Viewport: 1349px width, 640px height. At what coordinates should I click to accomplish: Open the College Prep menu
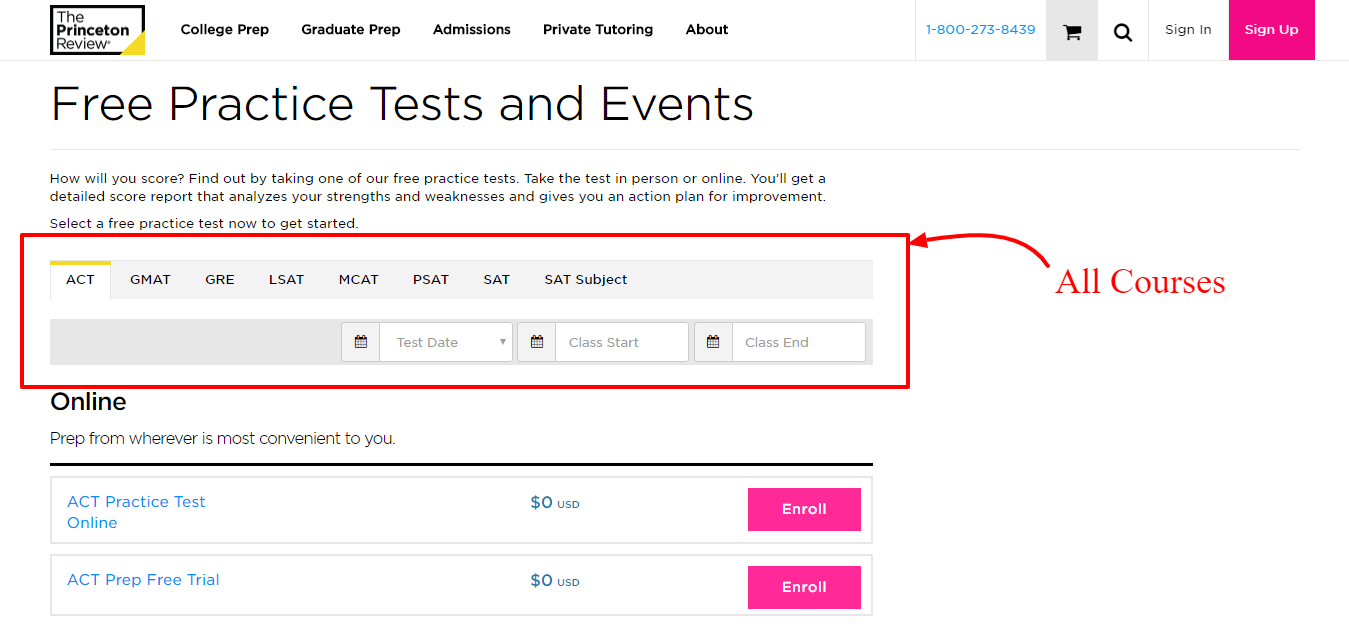coord(224,30)
